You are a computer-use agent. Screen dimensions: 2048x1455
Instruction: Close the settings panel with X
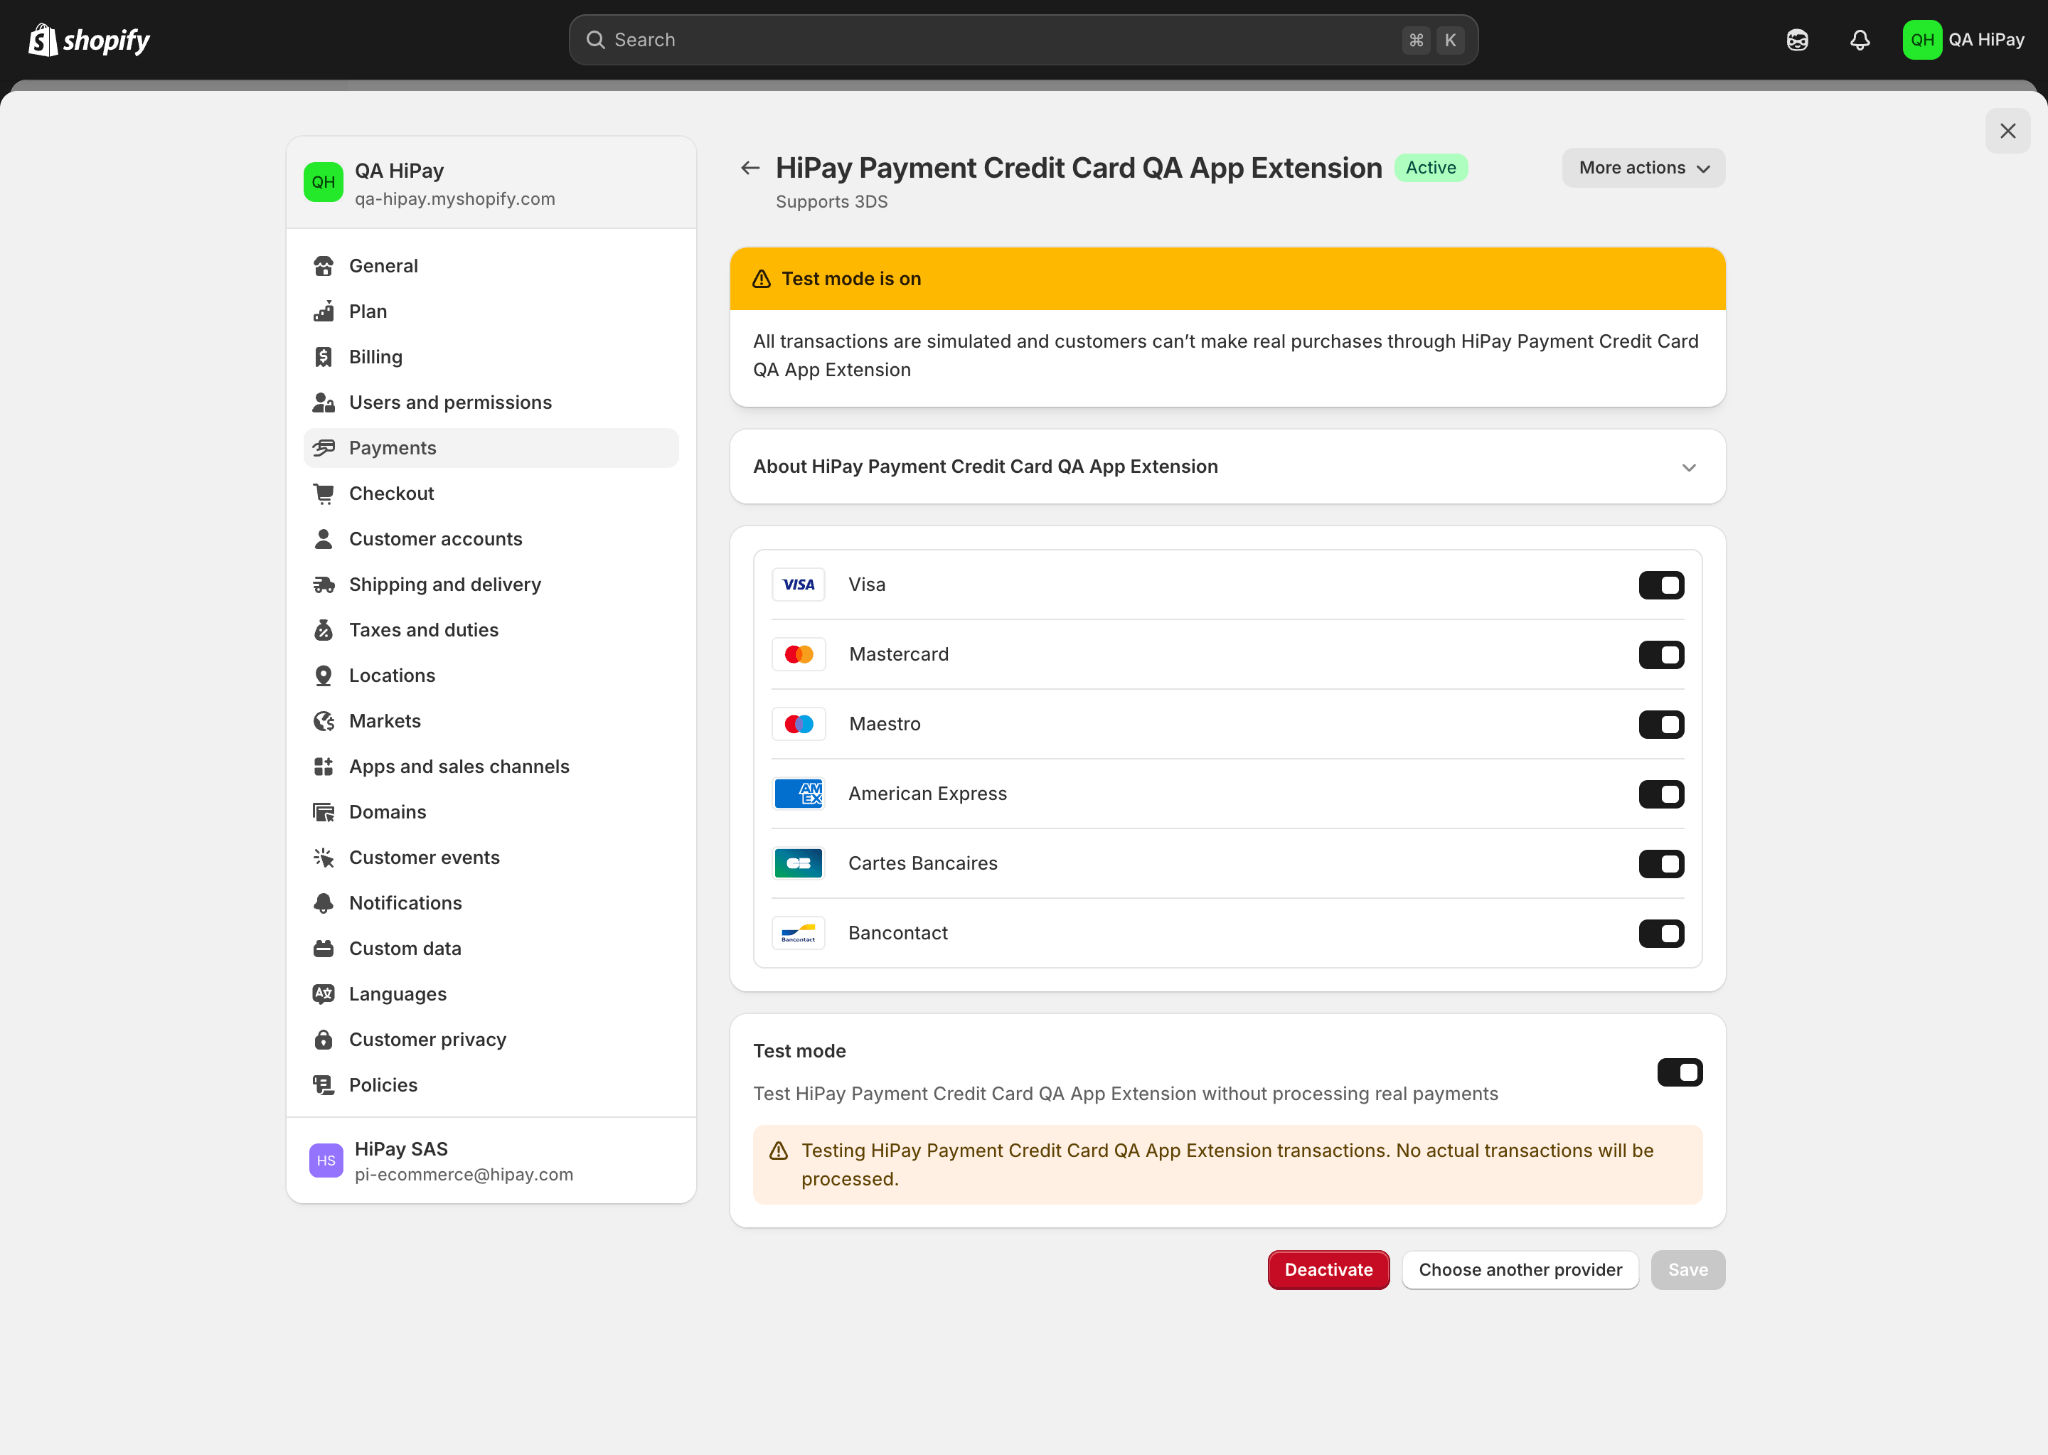[2007, 131]
